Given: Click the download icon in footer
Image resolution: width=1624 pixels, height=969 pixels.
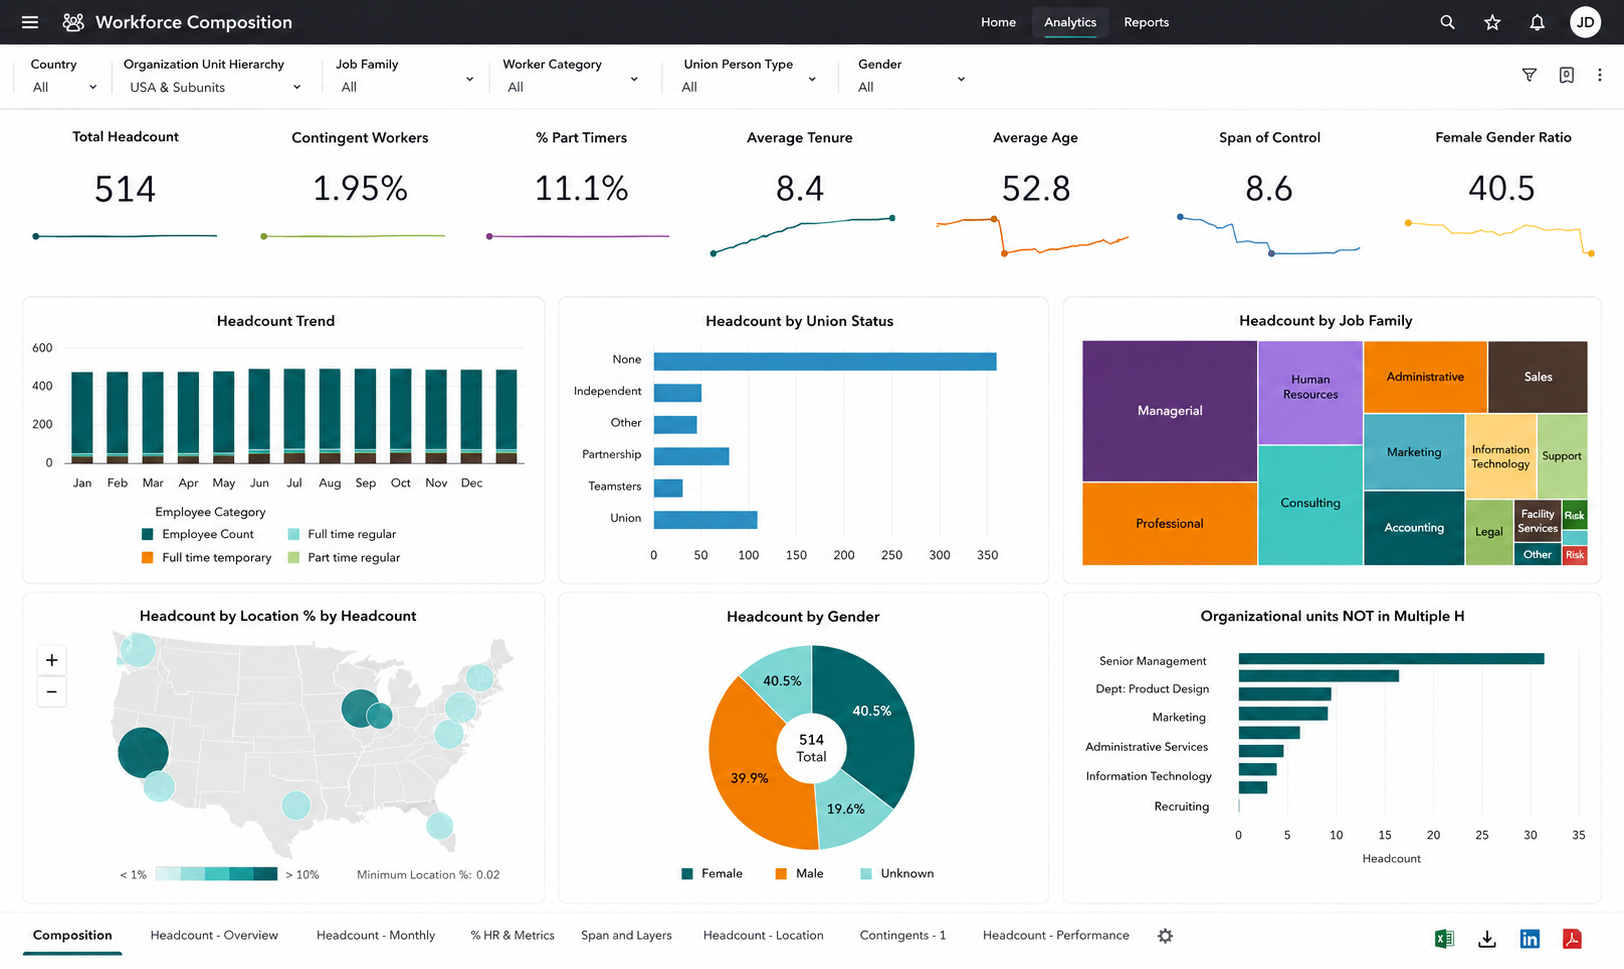Looking at the screenshot, I should tap(1487, 938).
